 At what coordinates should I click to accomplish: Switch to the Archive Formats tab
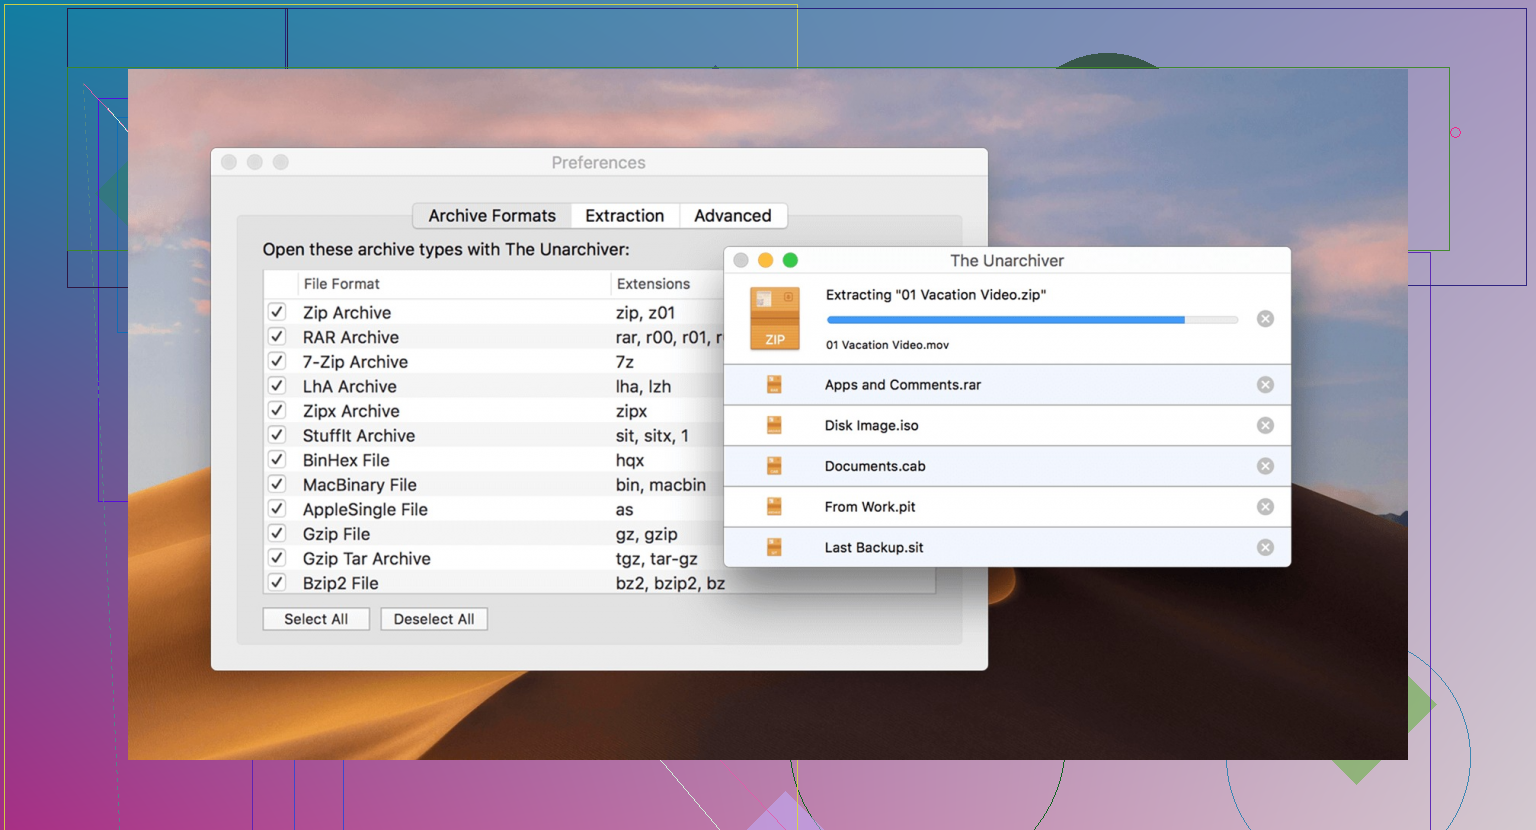coord(492,216)
